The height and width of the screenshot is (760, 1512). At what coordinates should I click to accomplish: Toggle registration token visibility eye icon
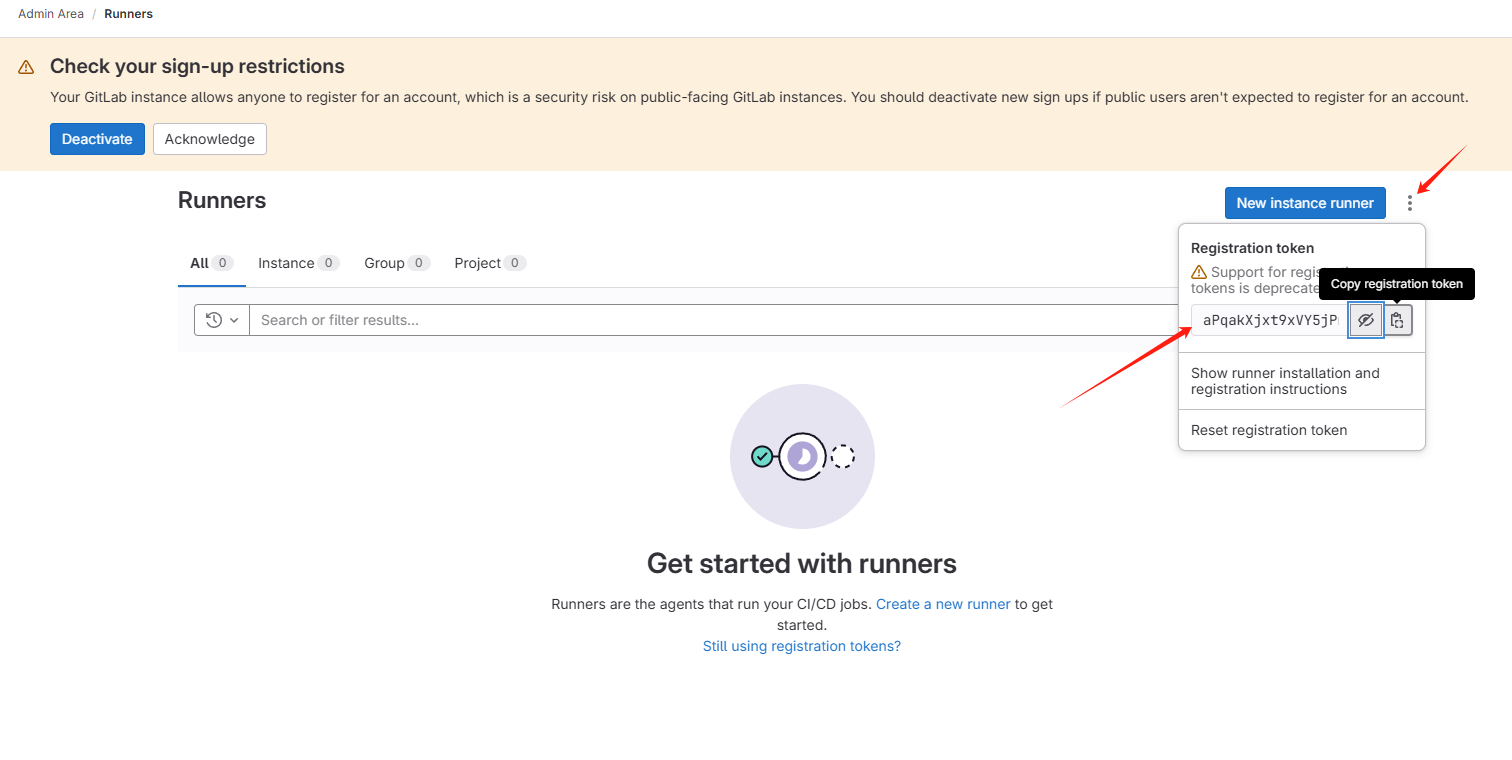point(1366,321)
